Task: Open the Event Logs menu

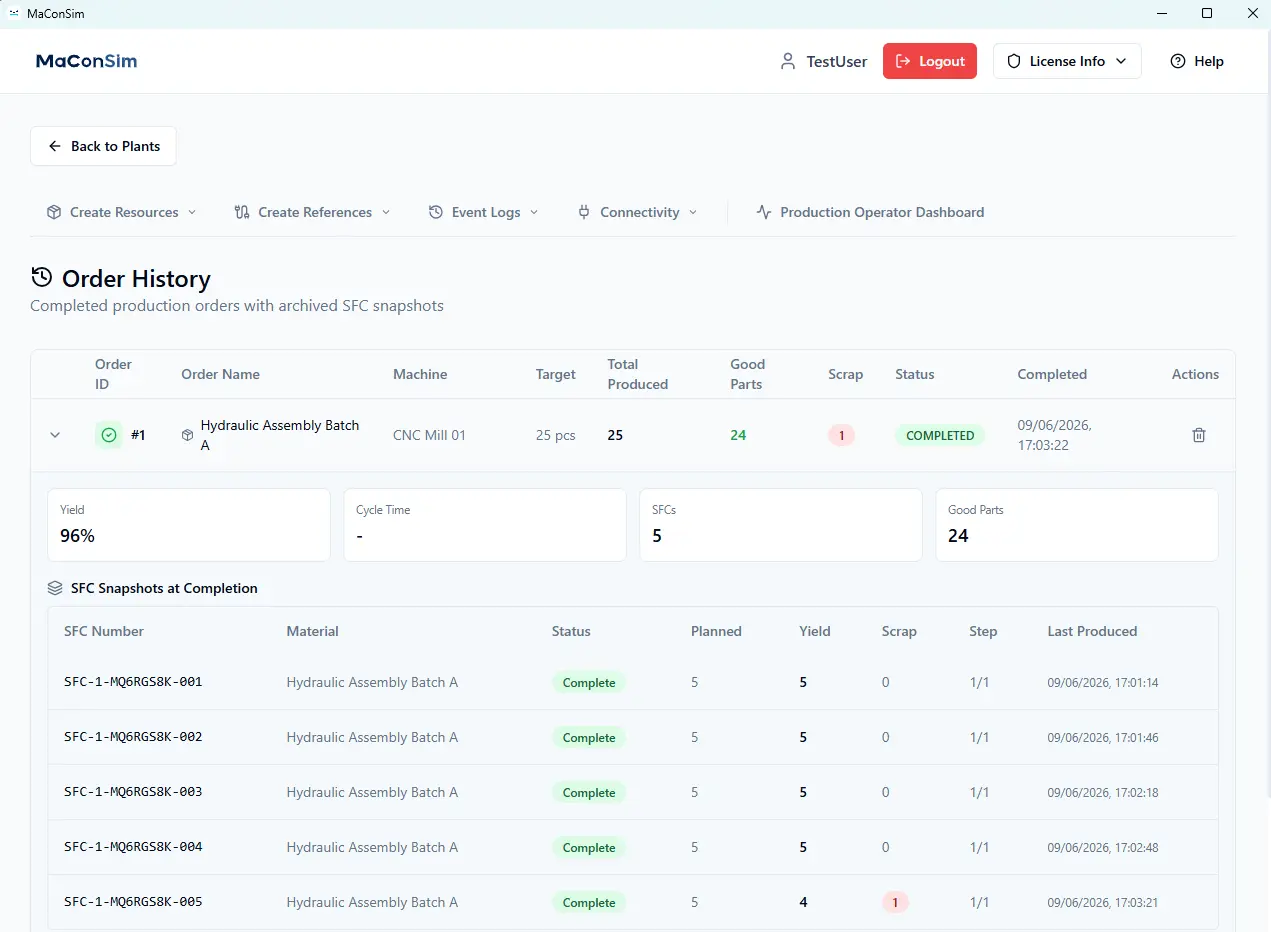Action: tap(484, 212)
